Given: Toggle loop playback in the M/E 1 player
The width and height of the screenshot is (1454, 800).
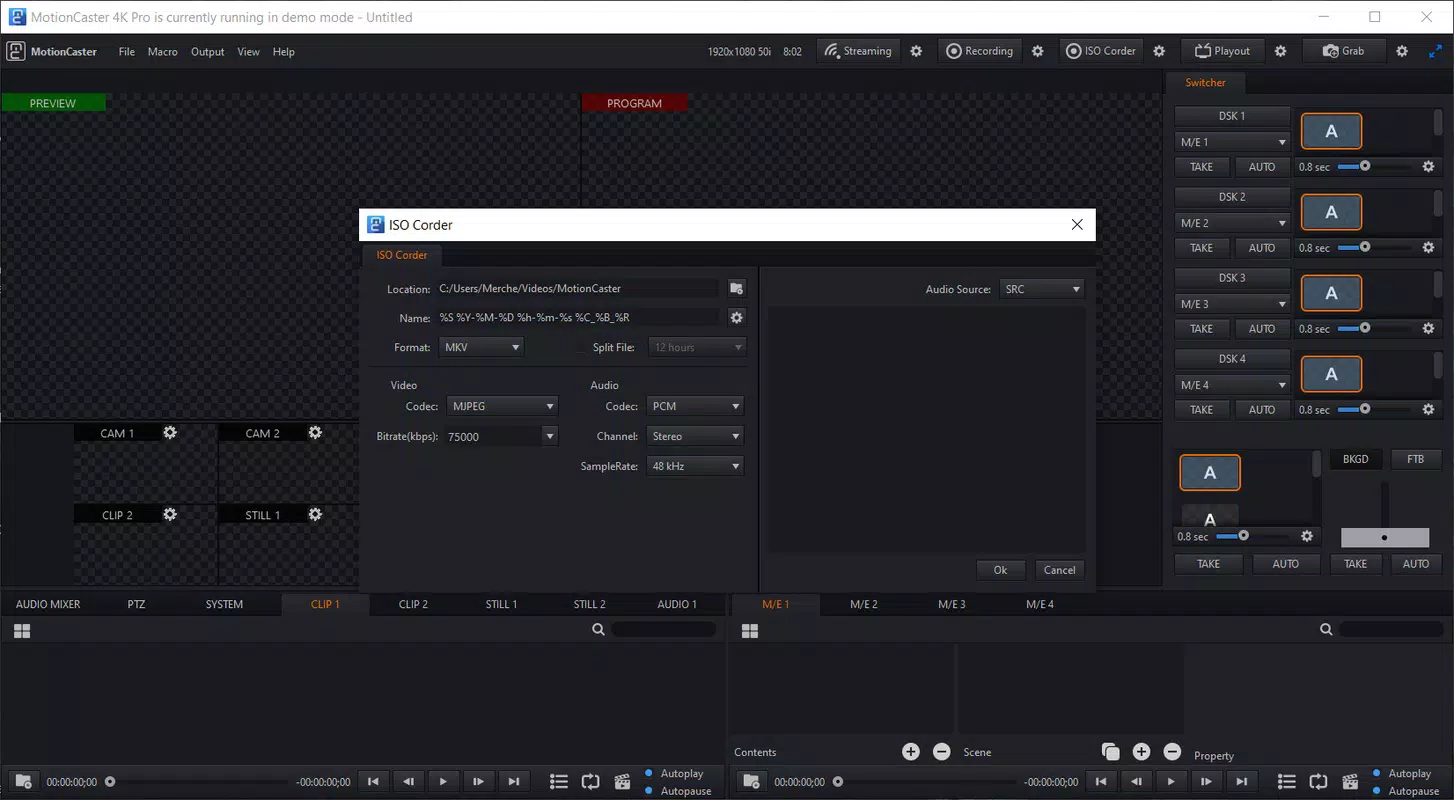Looking at the screenshot, I should 1318,782.
